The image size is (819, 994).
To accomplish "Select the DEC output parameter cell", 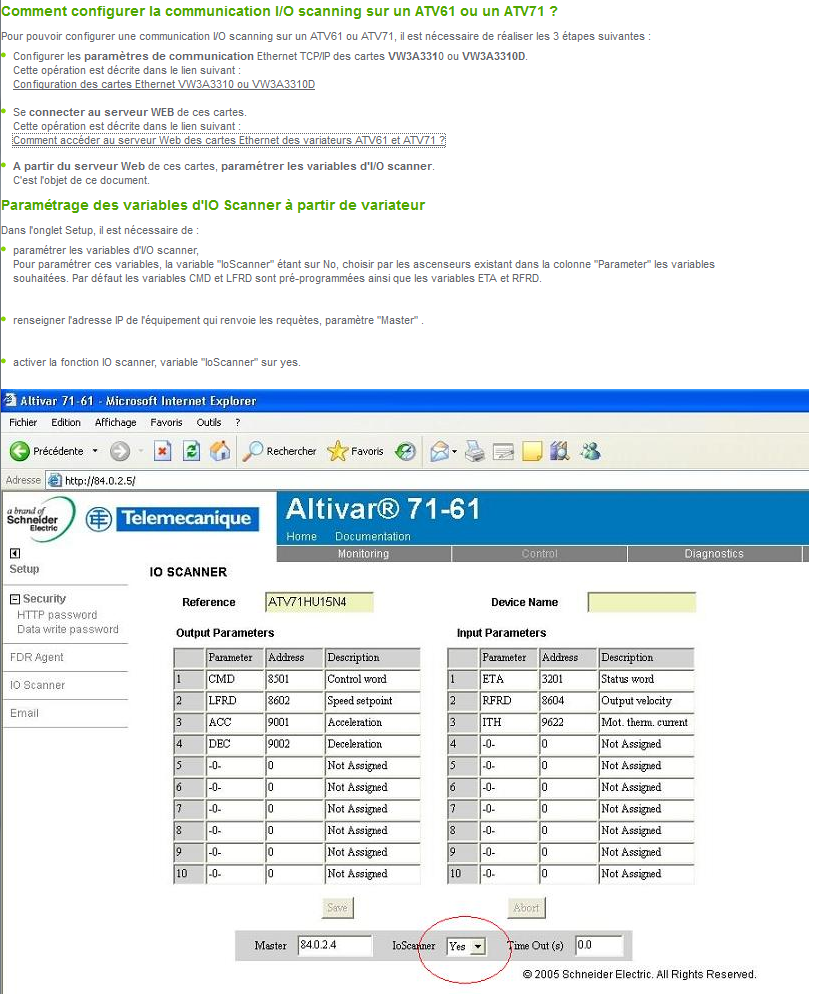I will click(235, 744).
